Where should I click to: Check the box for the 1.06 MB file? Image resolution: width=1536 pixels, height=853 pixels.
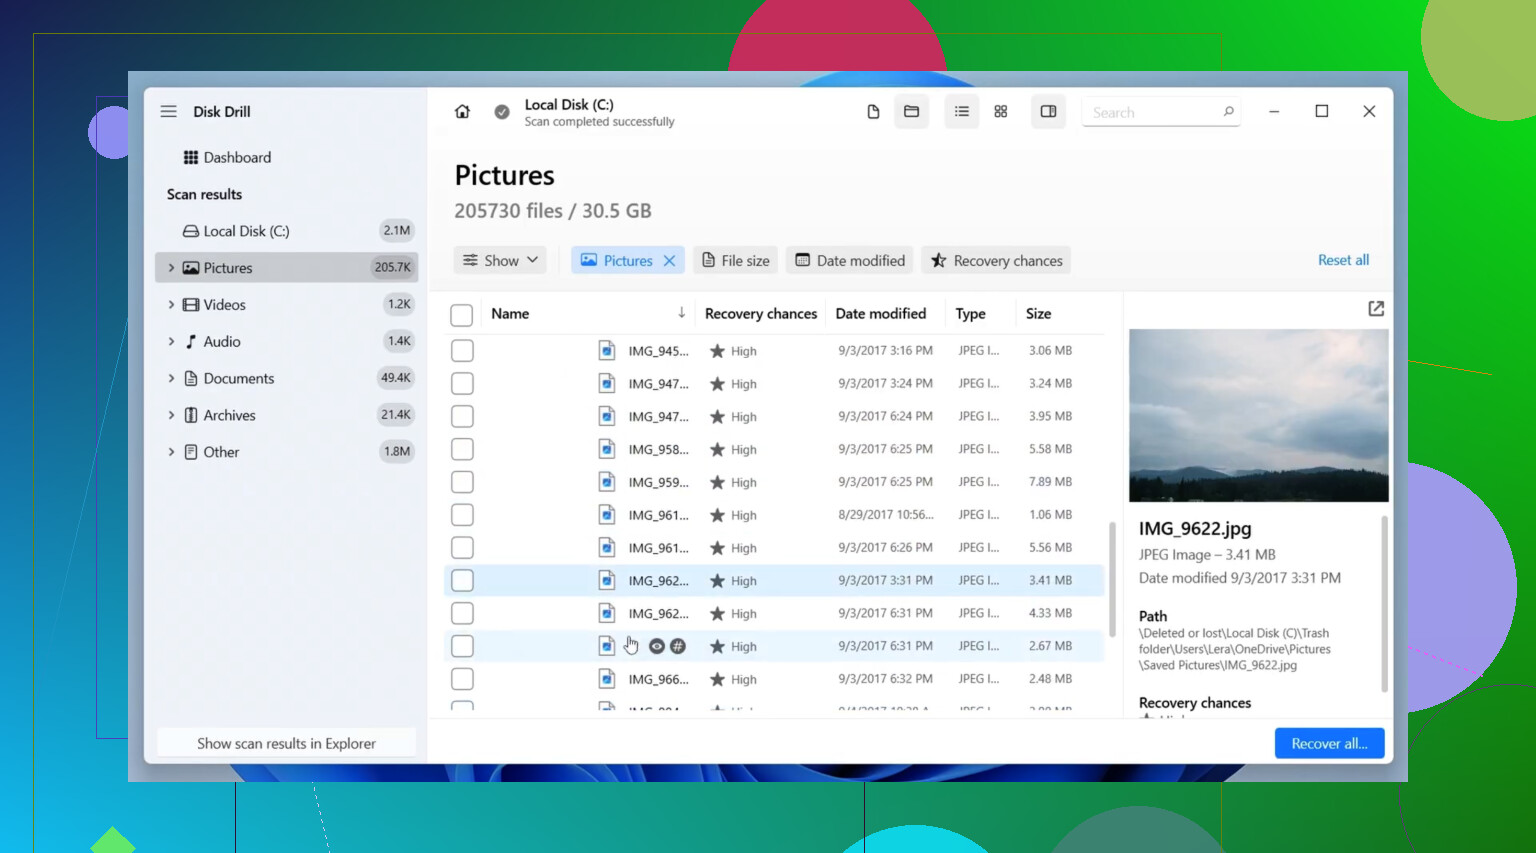pyautogui.click(x=462, y=515)
